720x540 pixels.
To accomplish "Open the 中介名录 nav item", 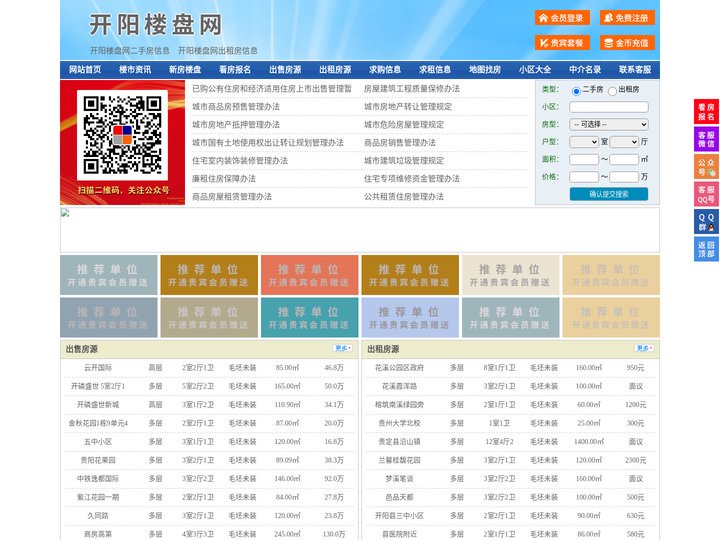I will pos(585,70).
